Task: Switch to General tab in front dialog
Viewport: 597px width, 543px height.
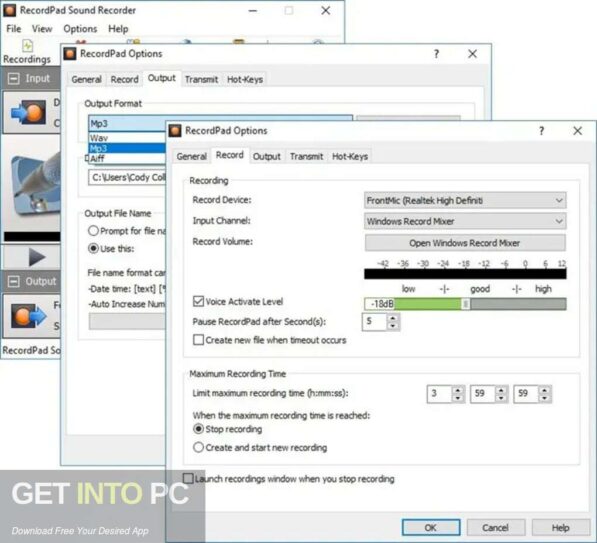Action: 192,157
